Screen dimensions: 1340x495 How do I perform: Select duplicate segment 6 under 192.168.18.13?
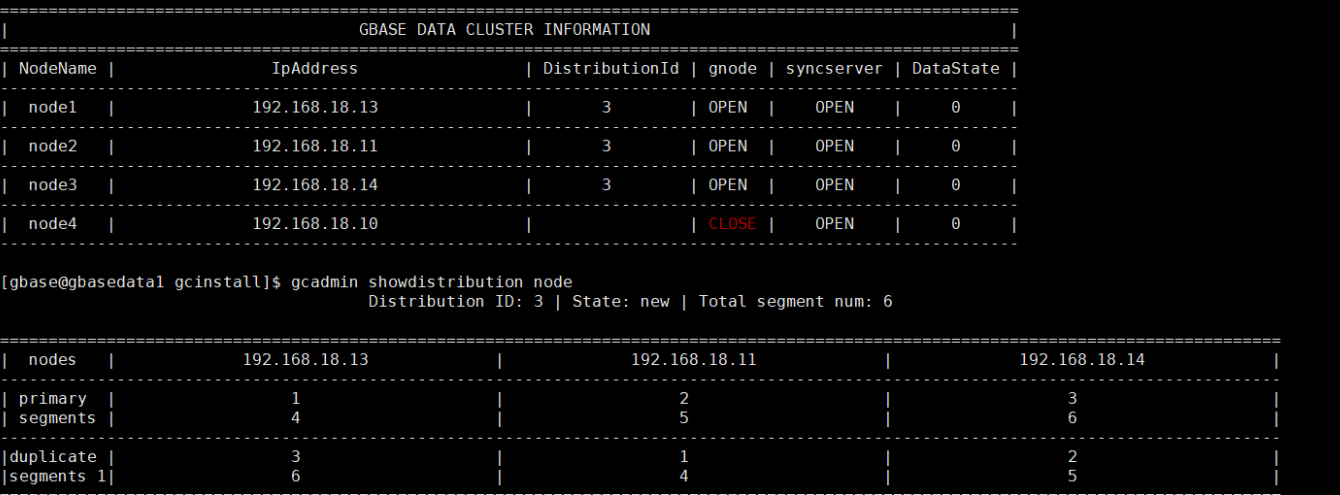[296, 476]
